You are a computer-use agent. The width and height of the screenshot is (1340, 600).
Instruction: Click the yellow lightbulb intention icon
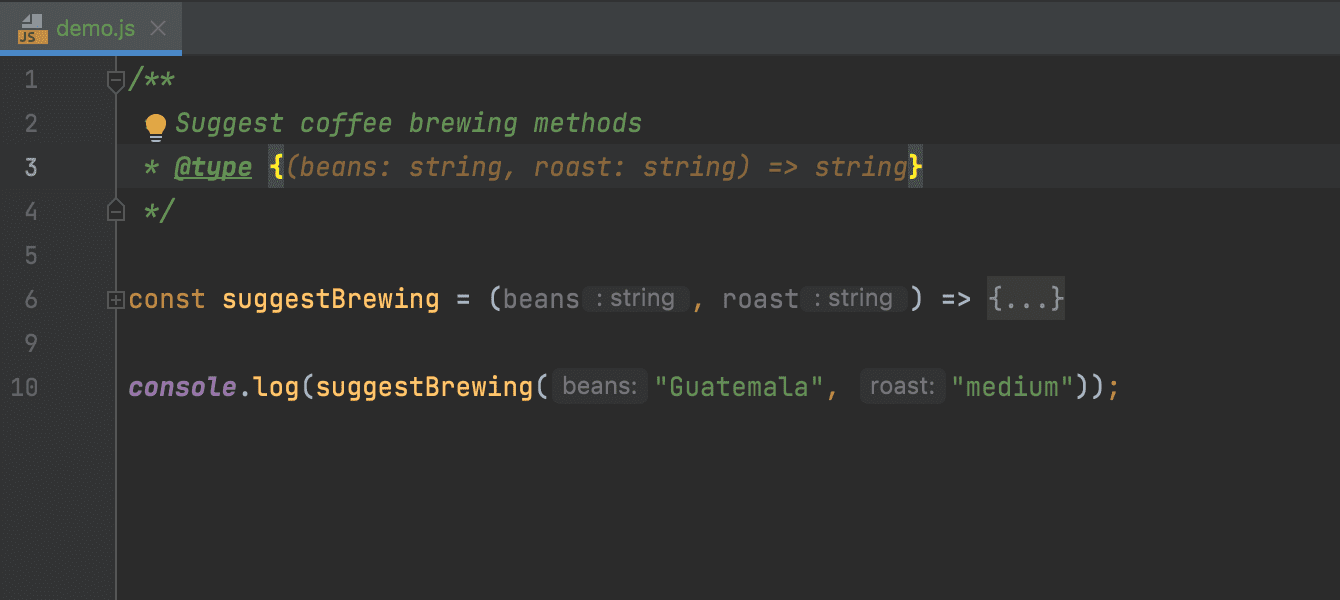[155, 125]
